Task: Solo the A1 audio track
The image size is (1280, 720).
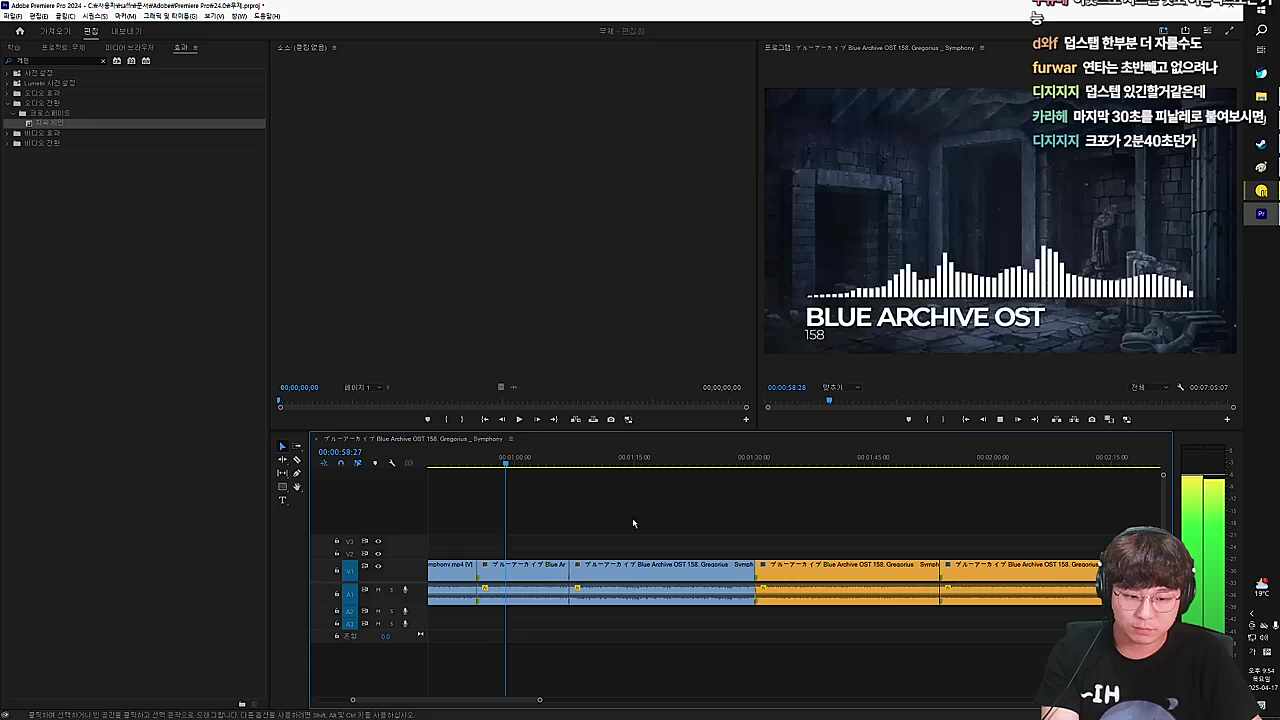Action: 391,590
